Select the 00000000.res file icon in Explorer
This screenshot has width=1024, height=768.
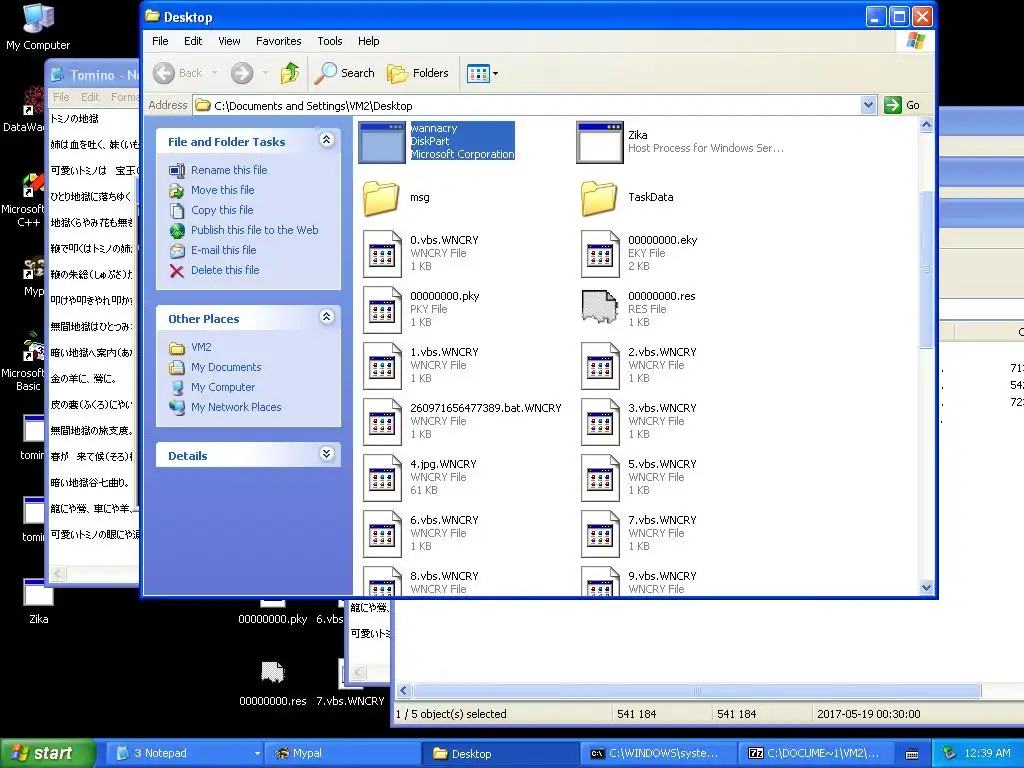600,306
